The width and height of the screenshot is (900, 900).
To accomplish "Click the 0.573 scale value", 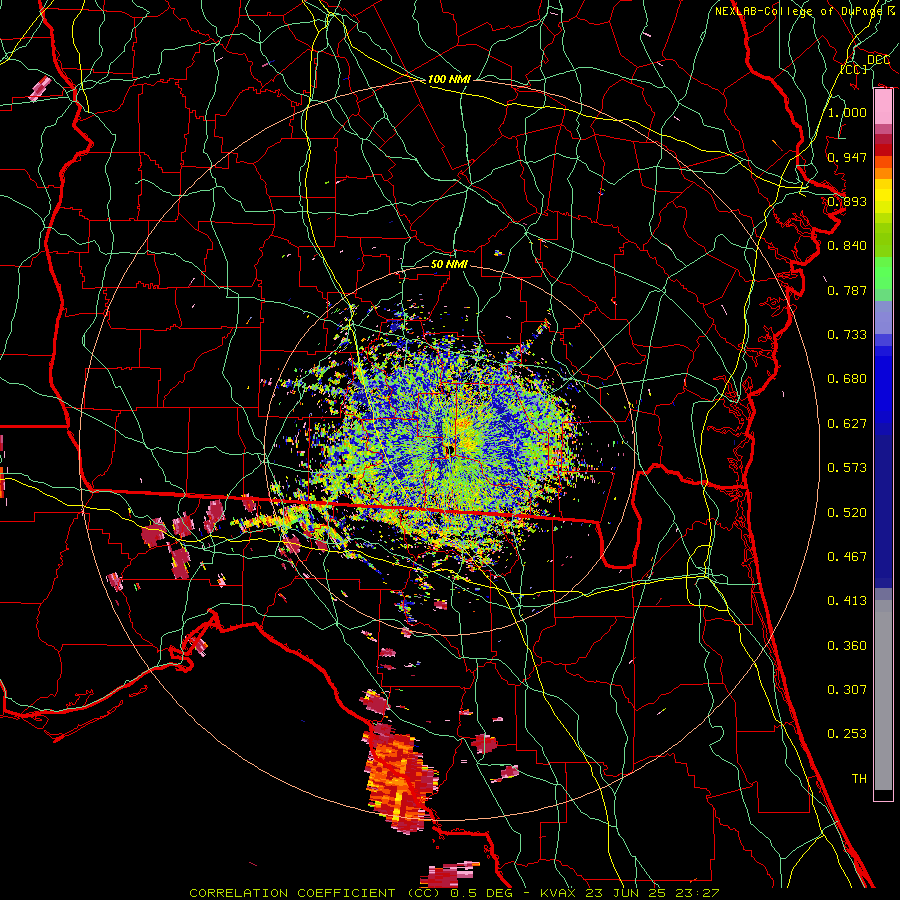I will 847,468.
